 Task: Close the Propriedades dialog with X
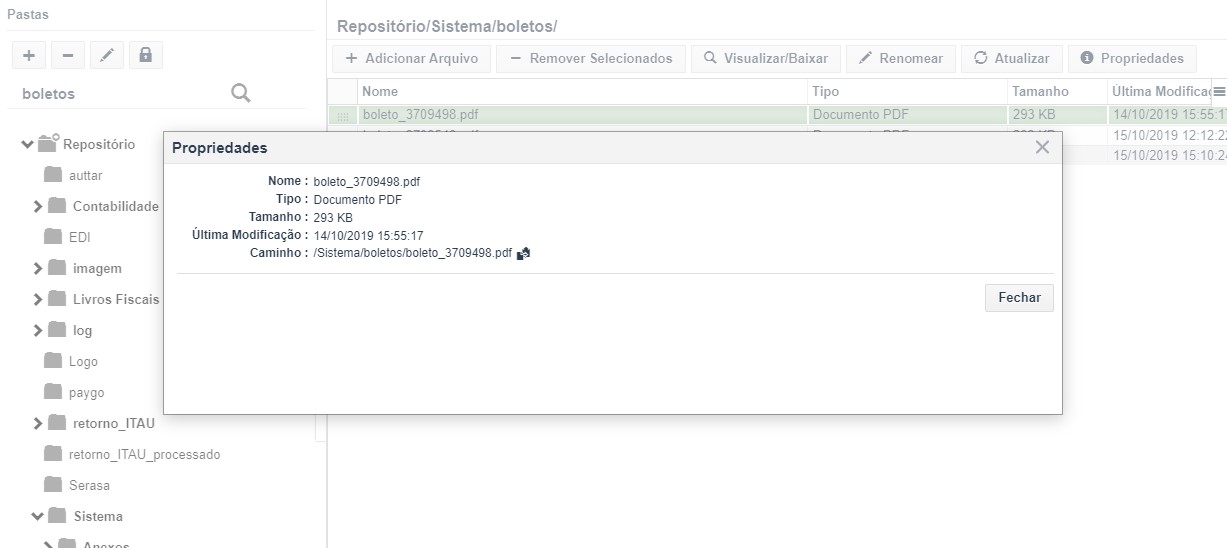(1042, 147)
